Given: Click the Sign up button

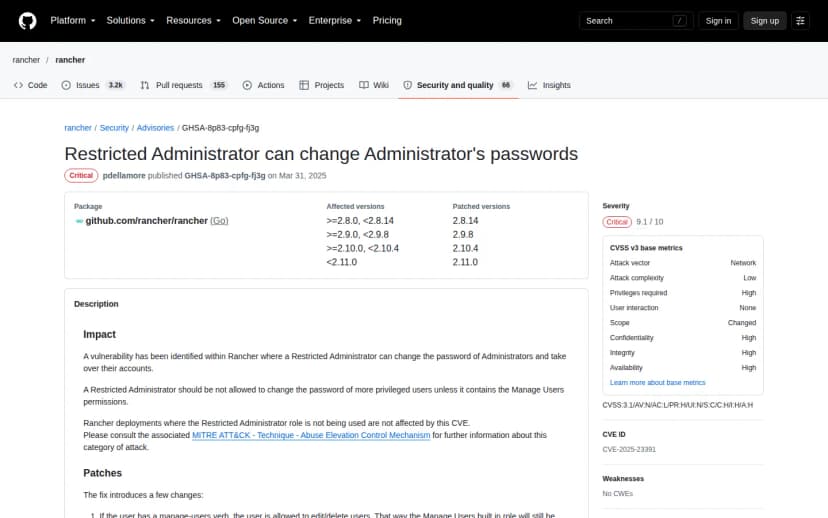Looking at the screenshot, I should [765, 21].
